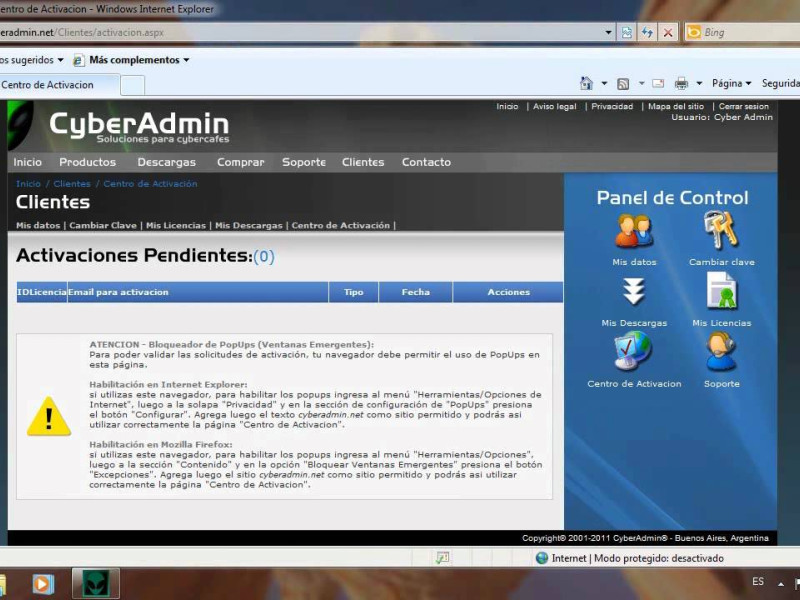Open the Más complementos dropdown
800x600 pixels.
[186, 60]
